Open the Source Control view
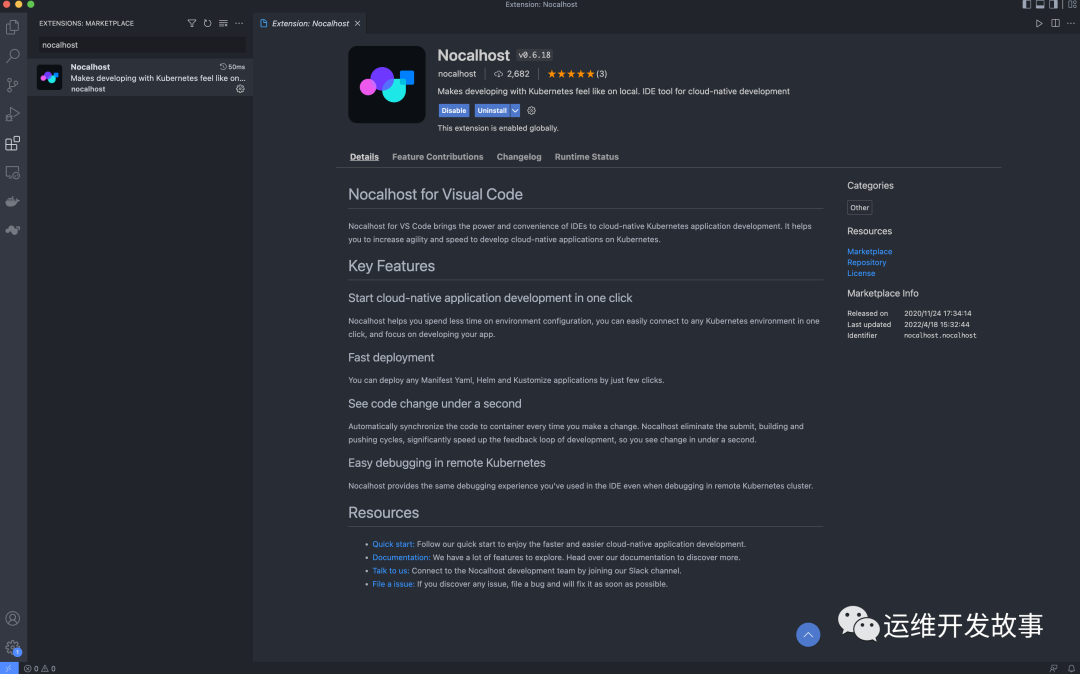The width and height of the screenshot is (1080, 674). [12, 85]
